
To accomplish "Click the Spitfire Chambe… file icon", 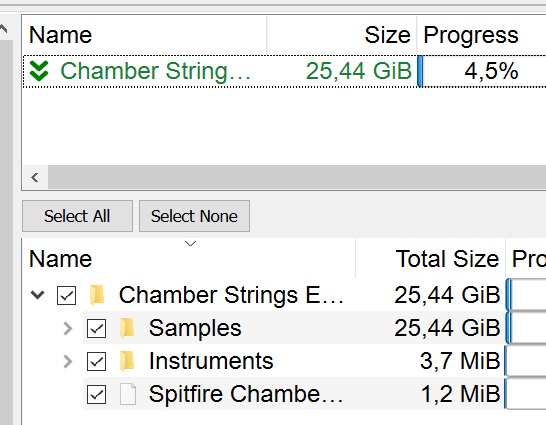I will click(x=128, y=394).
